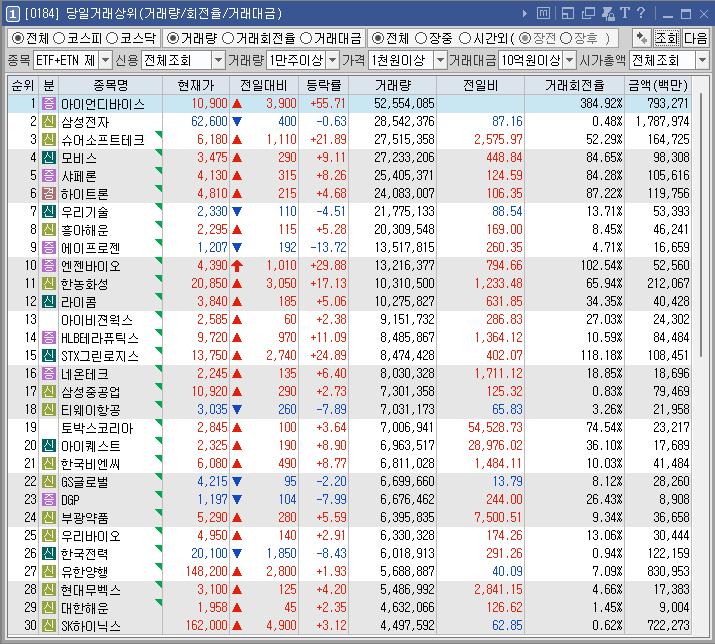Click the play arrow icon in title bar
This screenshot has width=715, height=644.
525,14
